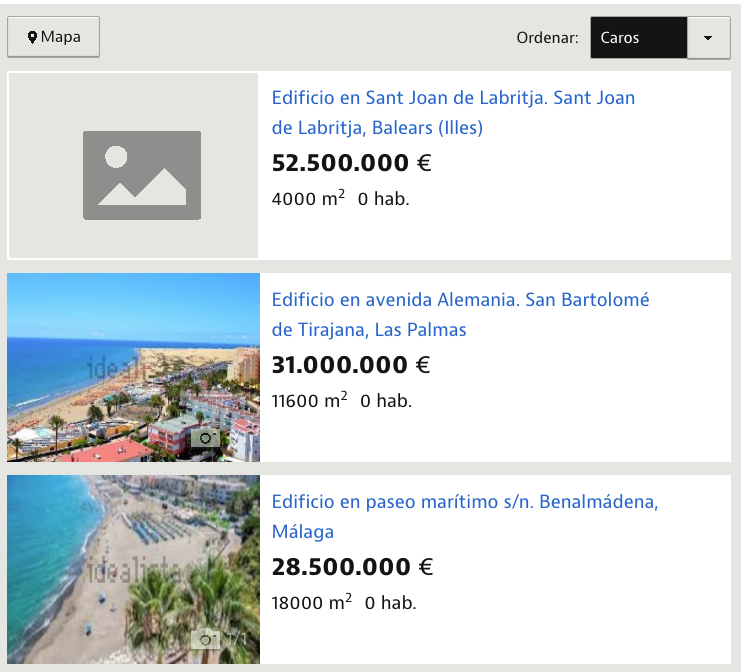Open the Mapa map view button
The height and width of the screenshot is (672, 749).
click(54, 38)
